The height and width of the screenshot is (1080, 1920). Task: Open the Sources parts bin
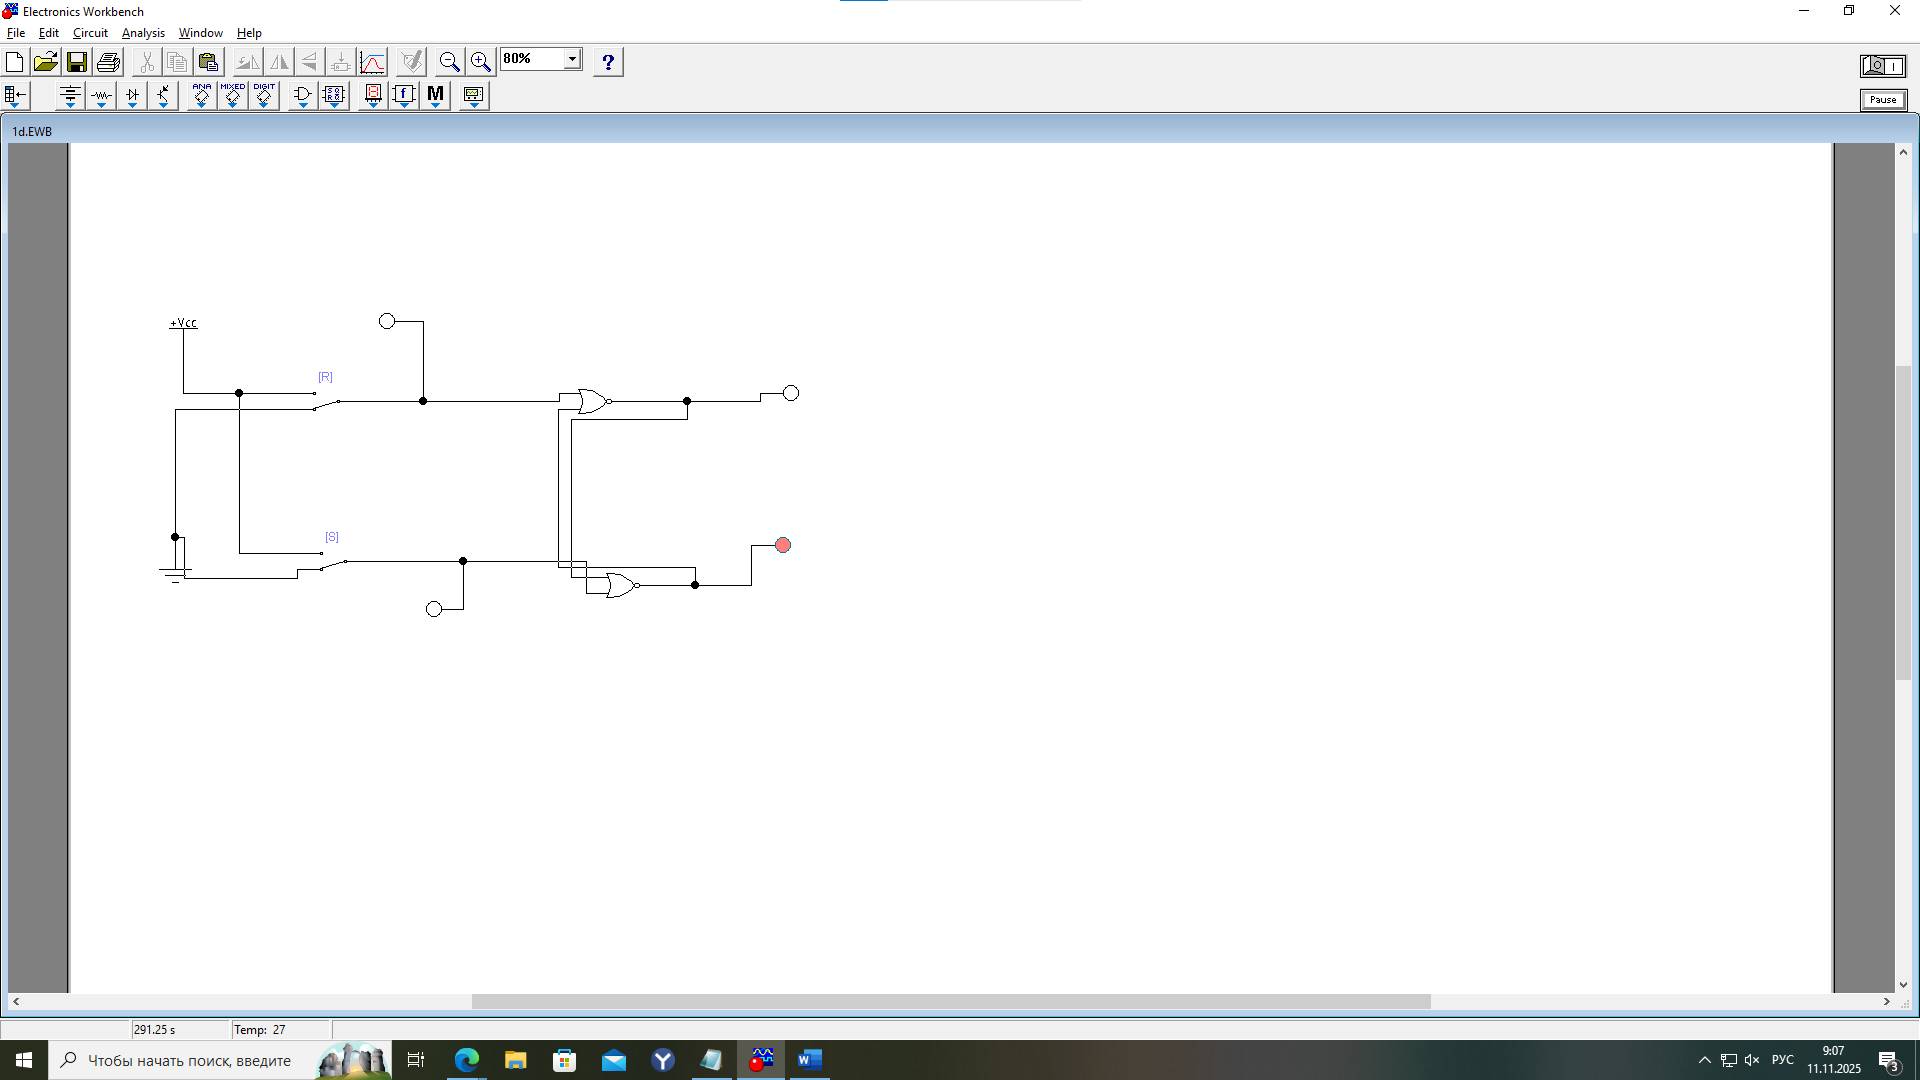click(70, 96)
